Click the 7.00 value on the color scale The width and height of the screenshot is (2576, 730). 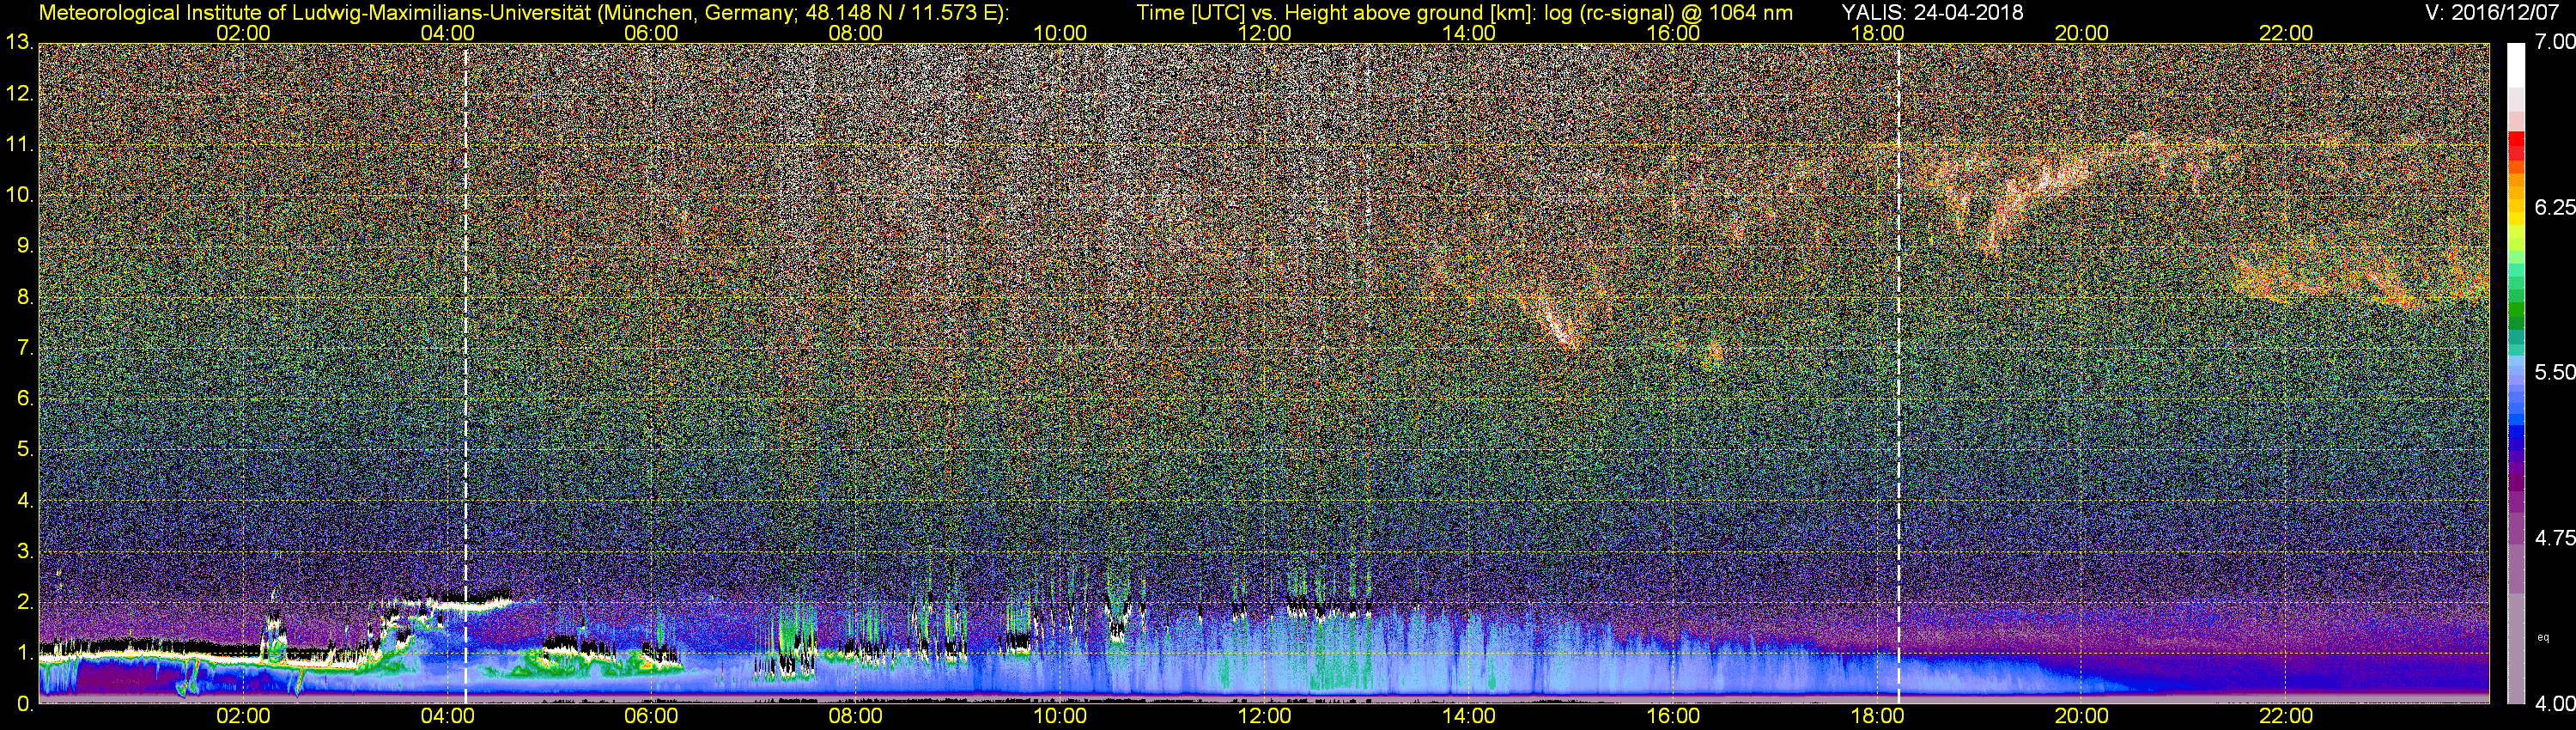(x=2555, y=42)
